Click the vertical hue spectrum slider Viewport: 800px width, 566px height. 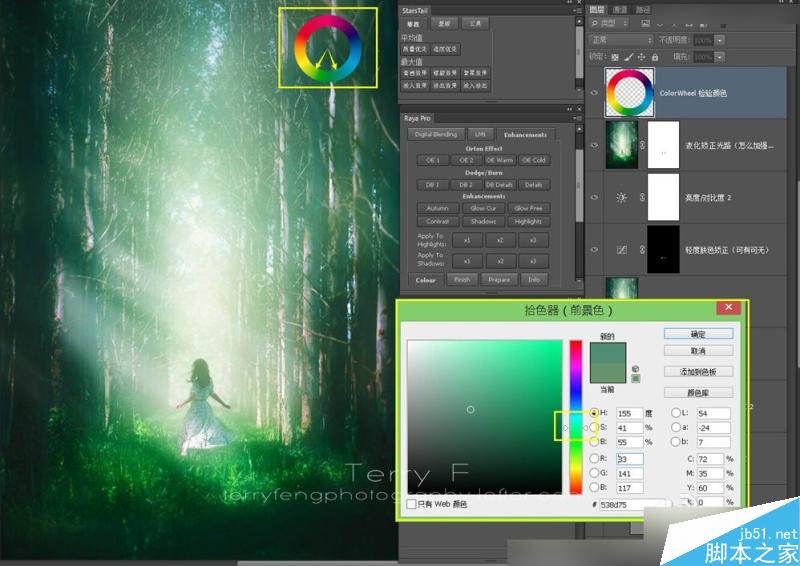pos(576,417)
